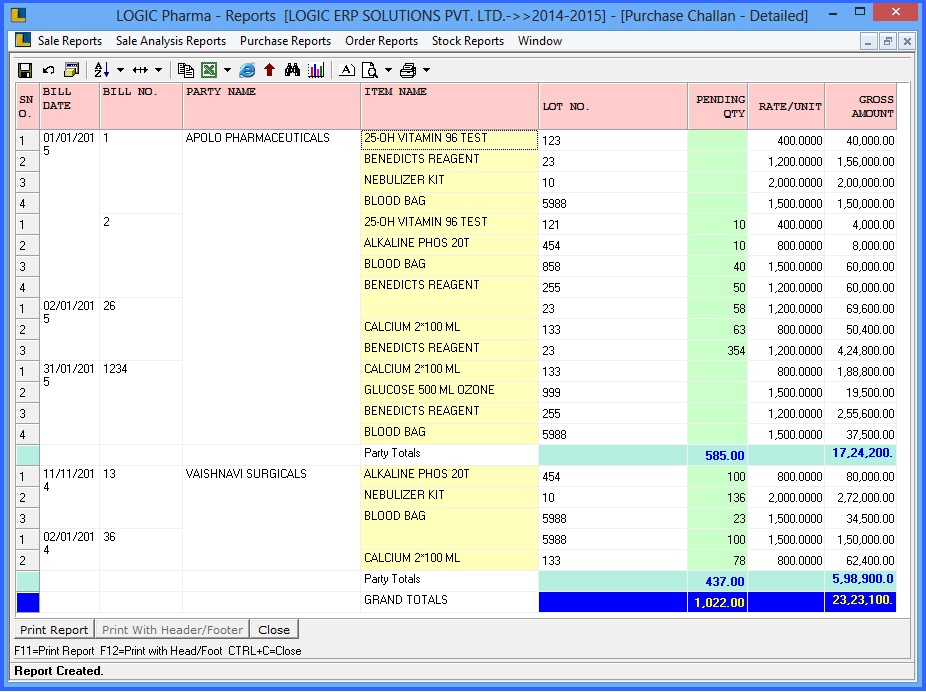Click the binoculars find icon
Screen dimensions: 926x692
293,70
